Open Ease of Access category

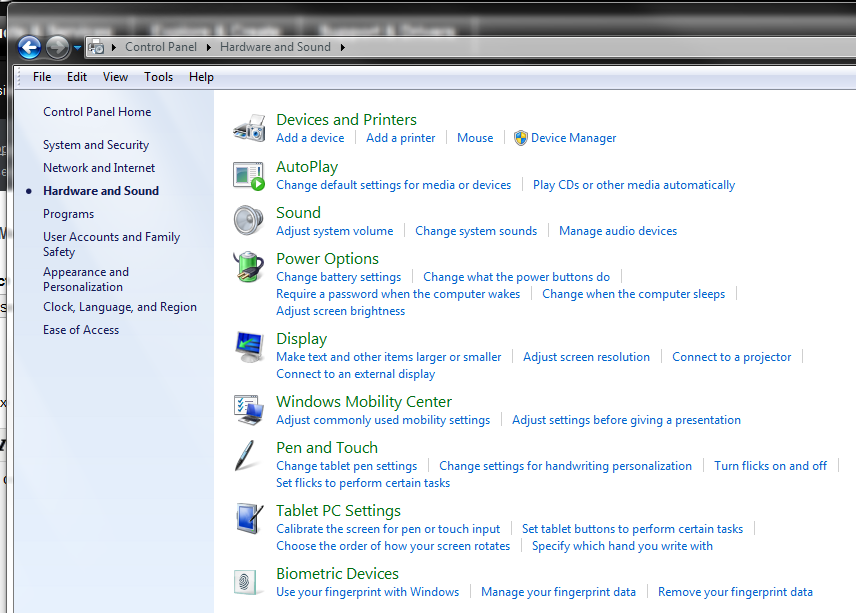81,330
